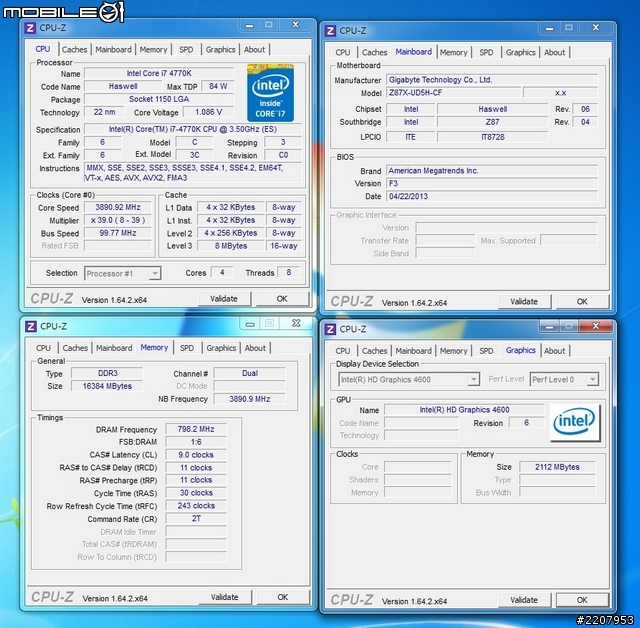The height and width of the screenshot is (628, 640).
Task: Select Memory tab in Mainboard window
Action: tap(453, 53)
